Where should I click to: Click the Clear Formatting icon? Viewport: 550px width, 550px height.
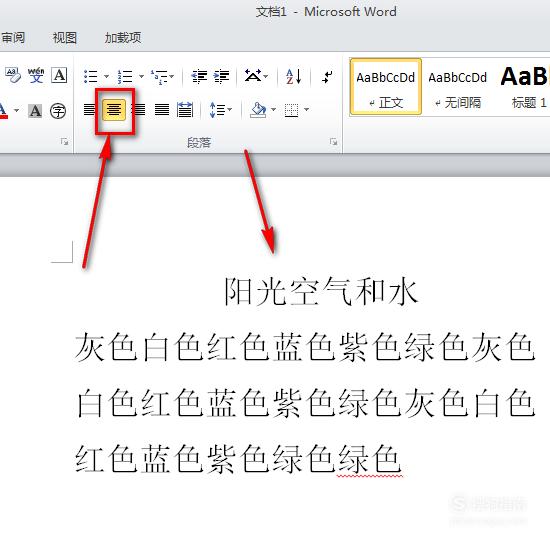(x=13, y=75)
